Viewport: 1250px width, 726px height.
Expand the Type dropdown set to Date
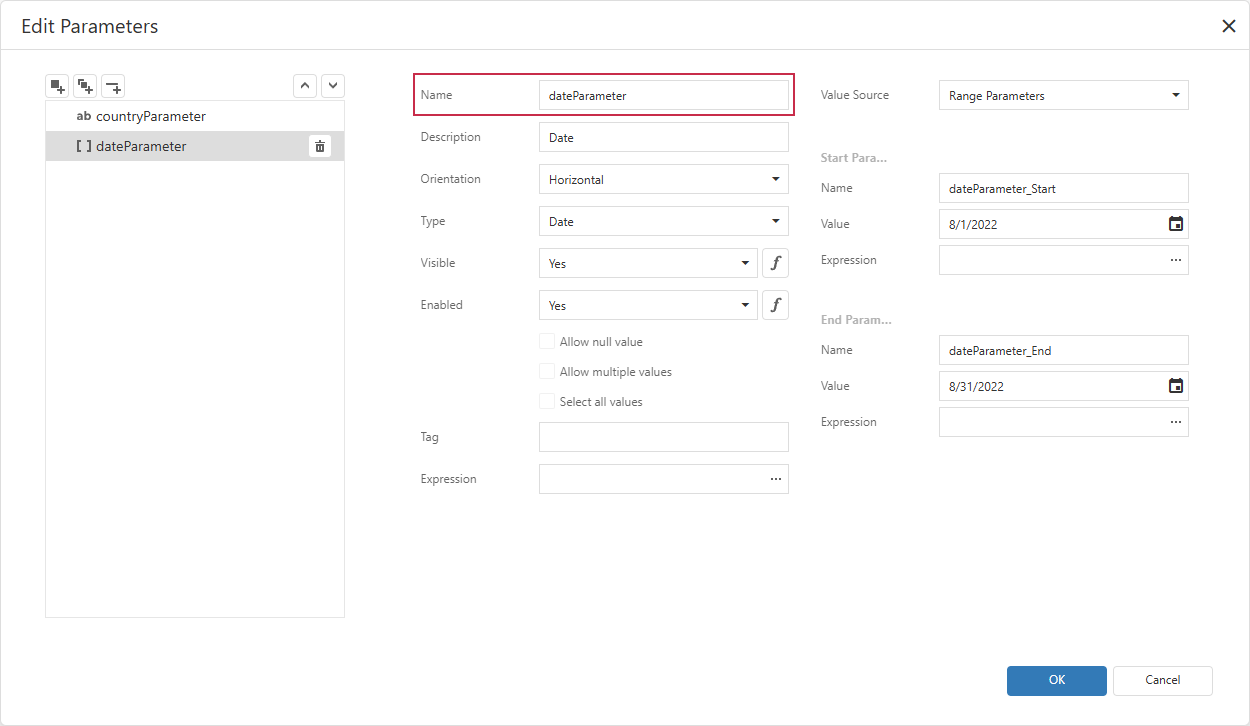tap(664, 221)
